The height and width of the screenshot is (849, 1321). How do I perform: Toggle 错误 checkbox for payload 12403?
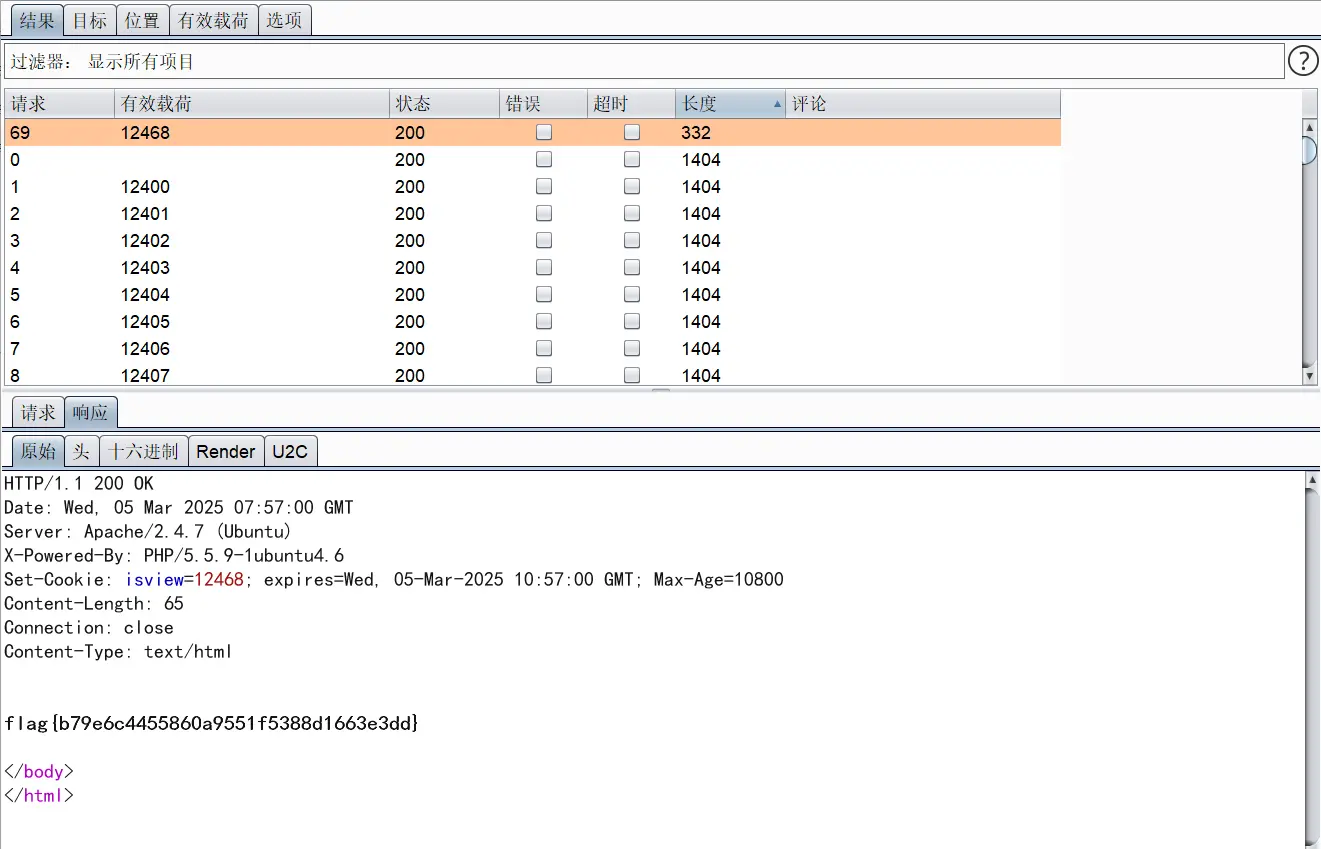(544, 268)
